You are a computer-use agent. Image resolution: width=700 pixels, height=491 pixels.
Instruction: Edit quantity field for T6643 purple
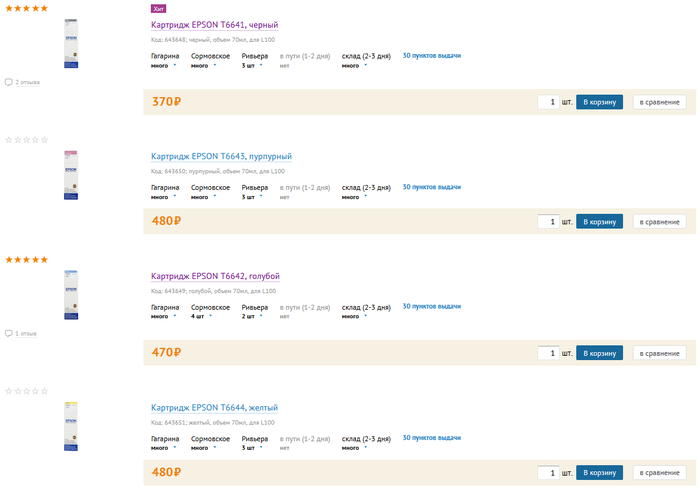[548, 222]
